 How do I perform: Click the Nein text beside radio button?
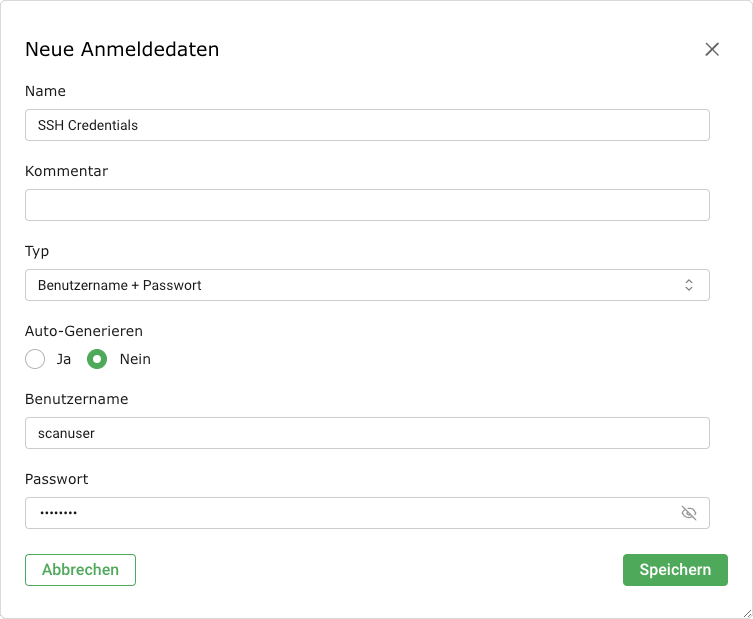135,359
